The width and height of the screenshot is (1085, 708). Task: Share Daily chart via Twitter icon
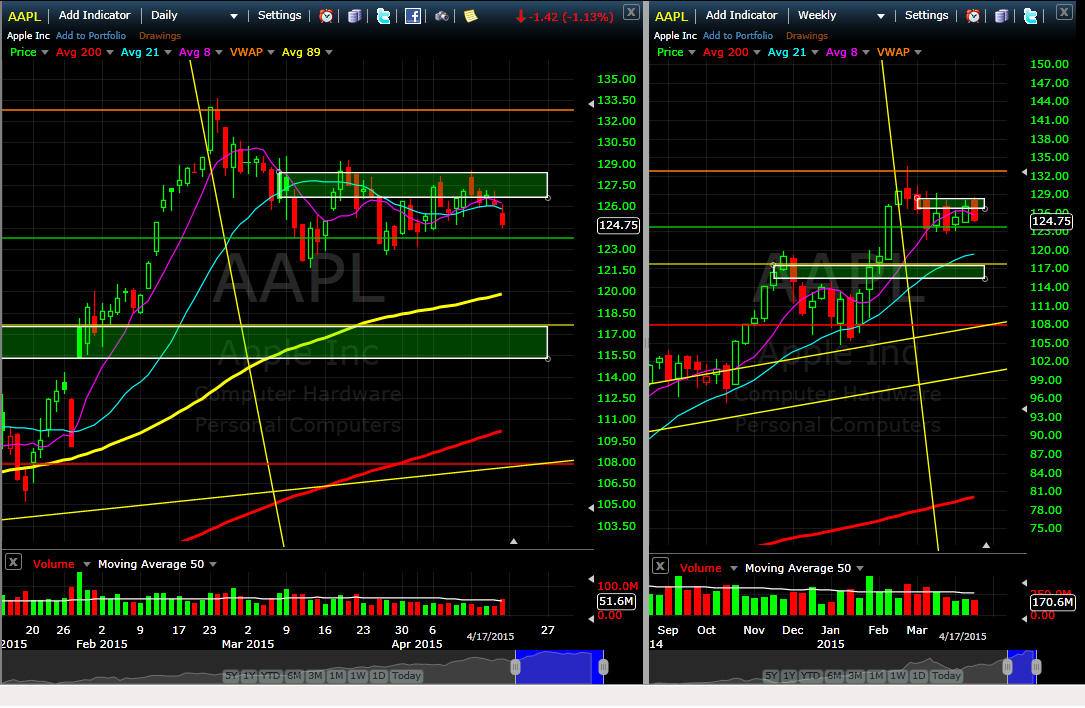[383, 16]
